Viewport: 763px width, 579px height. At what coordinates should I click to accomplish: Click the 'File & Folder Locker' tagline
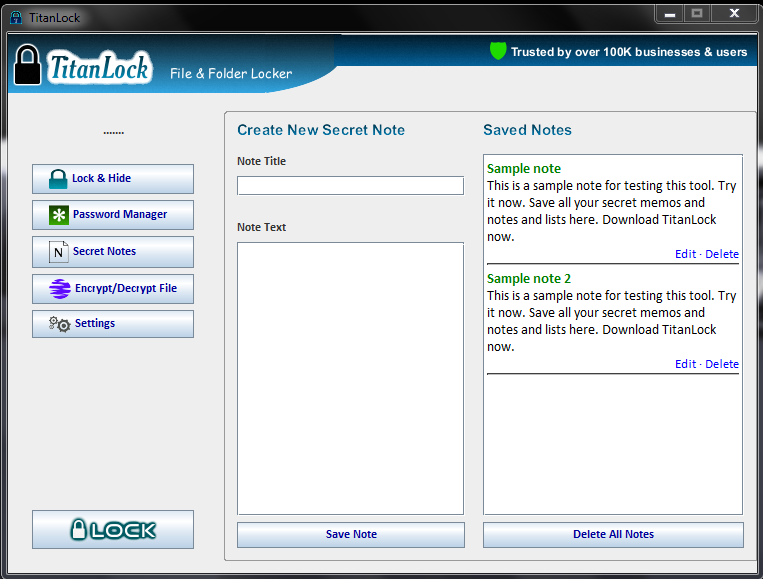pos(231,73)
